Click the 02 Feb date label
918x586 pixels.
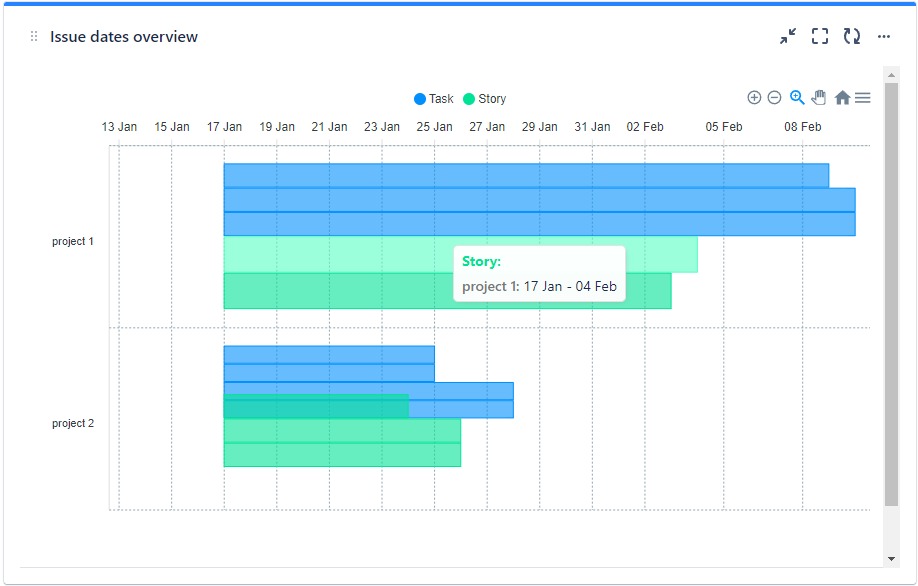click(x=645, y=127)
